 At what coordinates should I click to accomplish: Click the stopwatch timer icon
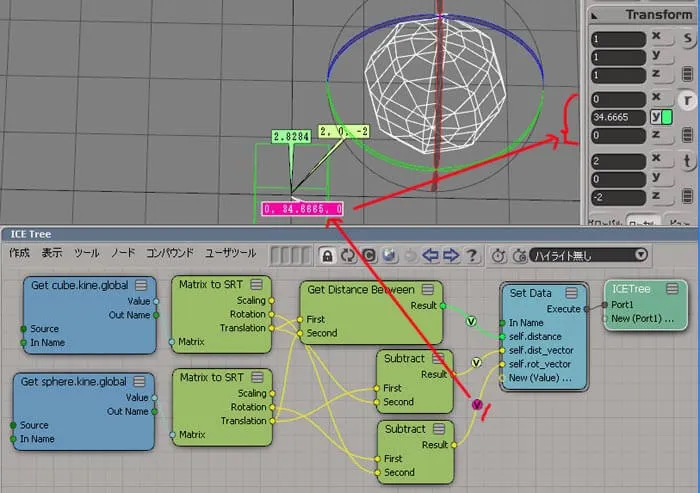click(498, 255)
